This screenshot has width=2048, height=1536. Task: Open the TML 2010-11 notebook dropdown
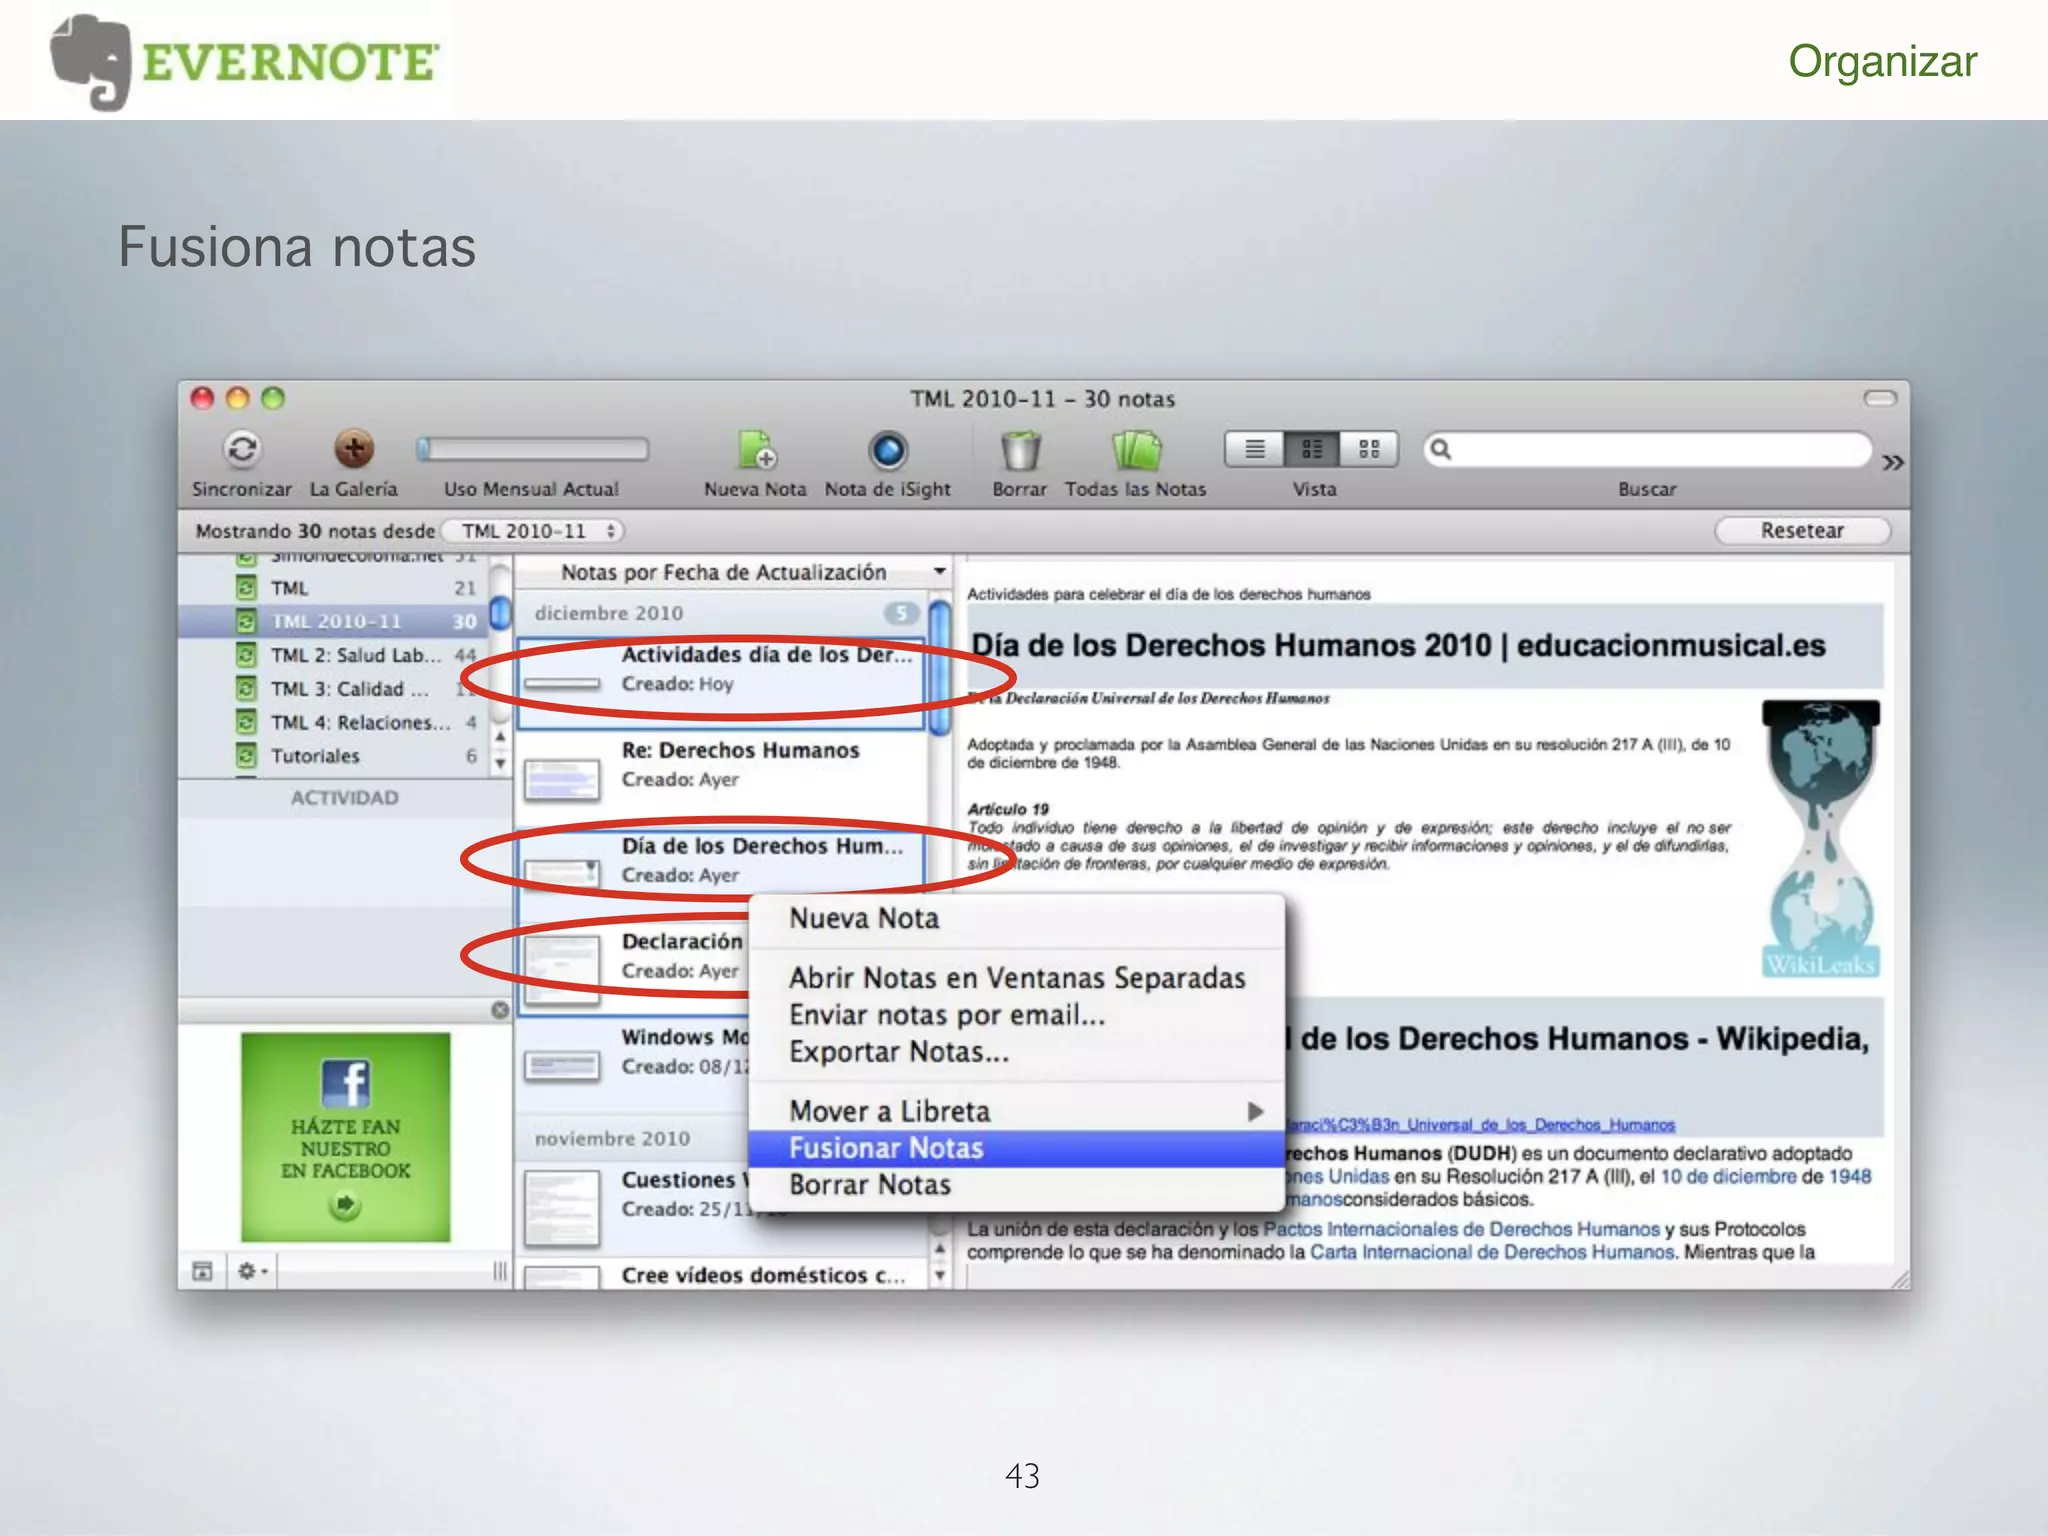[533, 531]
